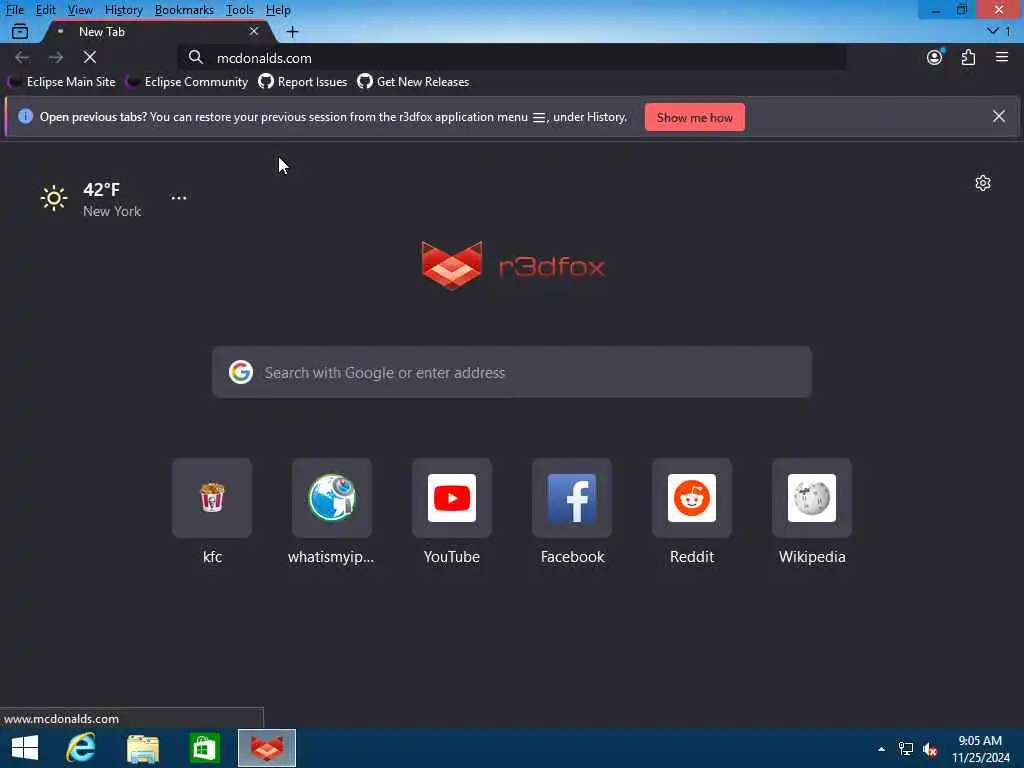
Task: Show hidden tray icons arrow
Action: coord(881,749)
